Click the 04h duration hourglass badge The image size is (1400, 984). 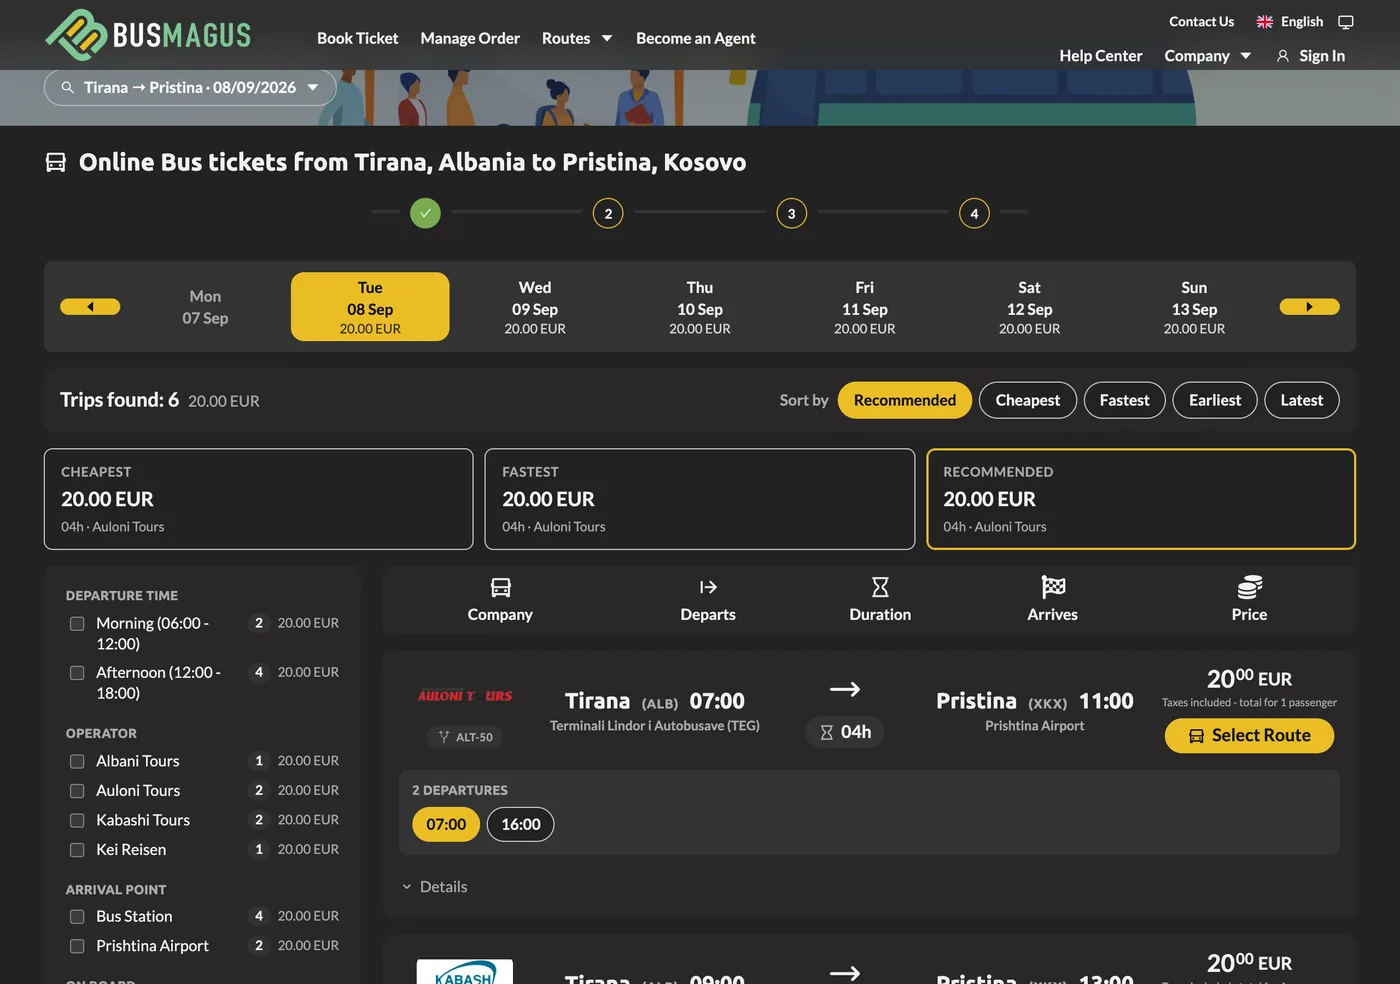tap(846, 732)
